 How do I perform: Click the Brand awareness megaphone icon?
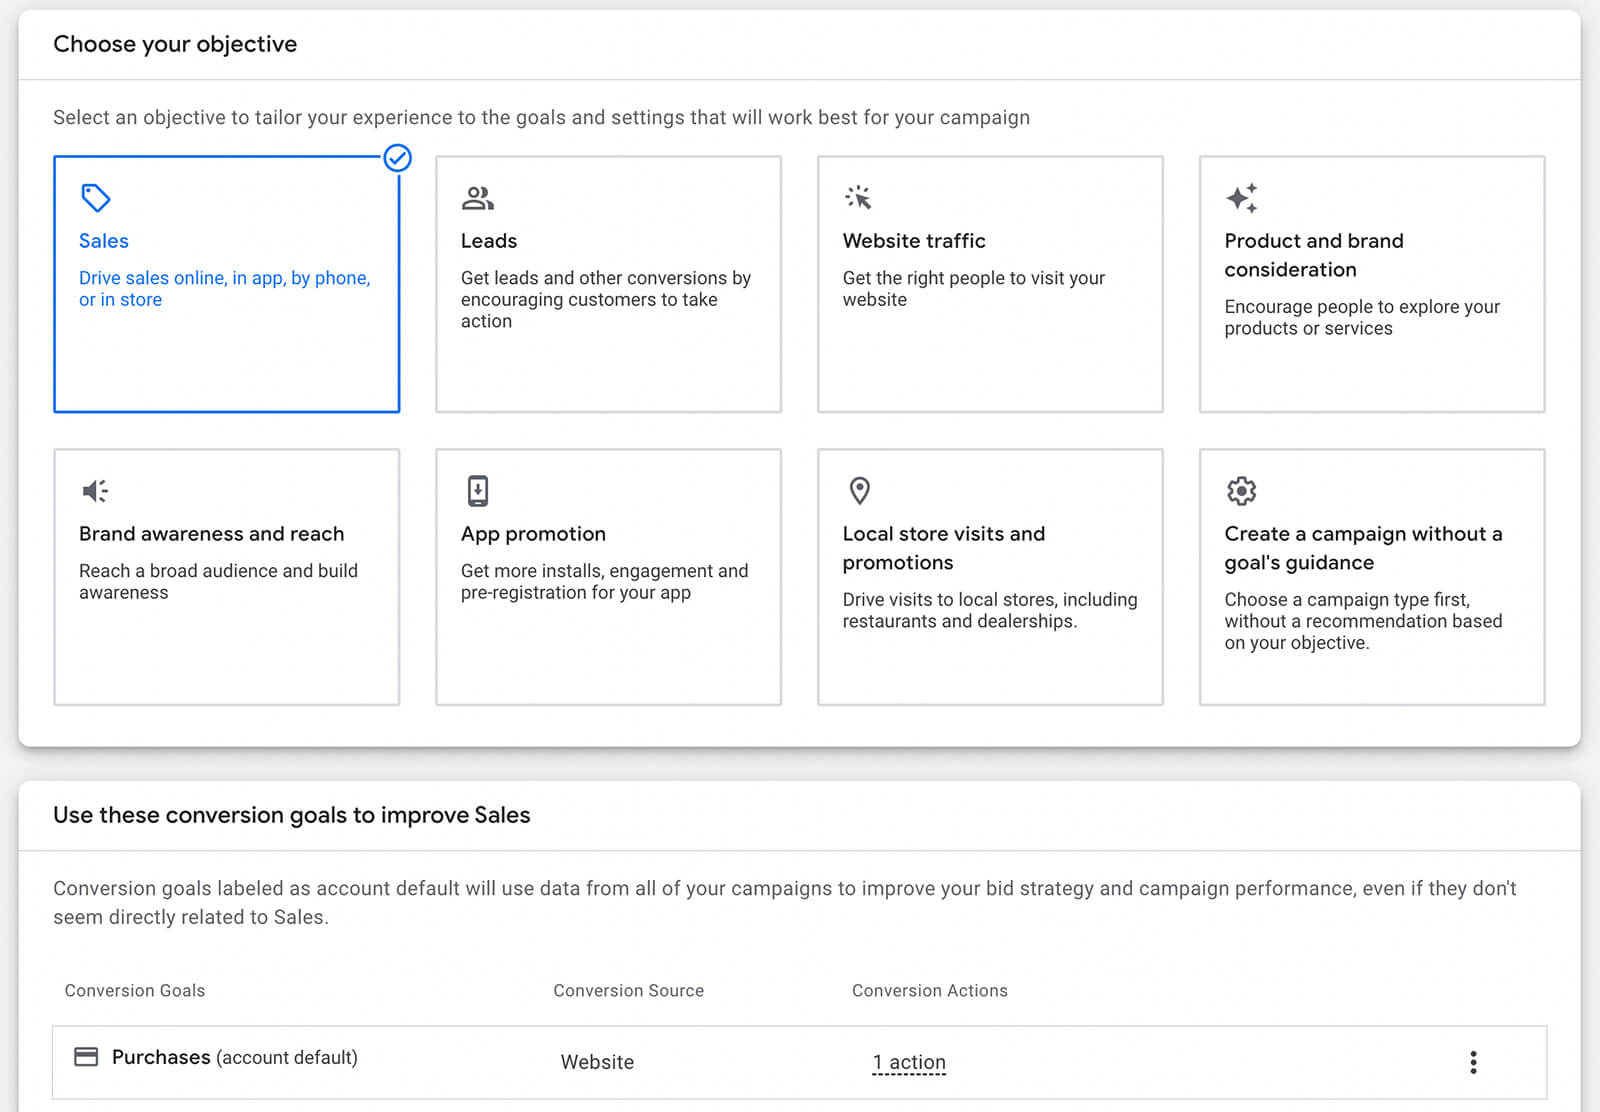95,491
